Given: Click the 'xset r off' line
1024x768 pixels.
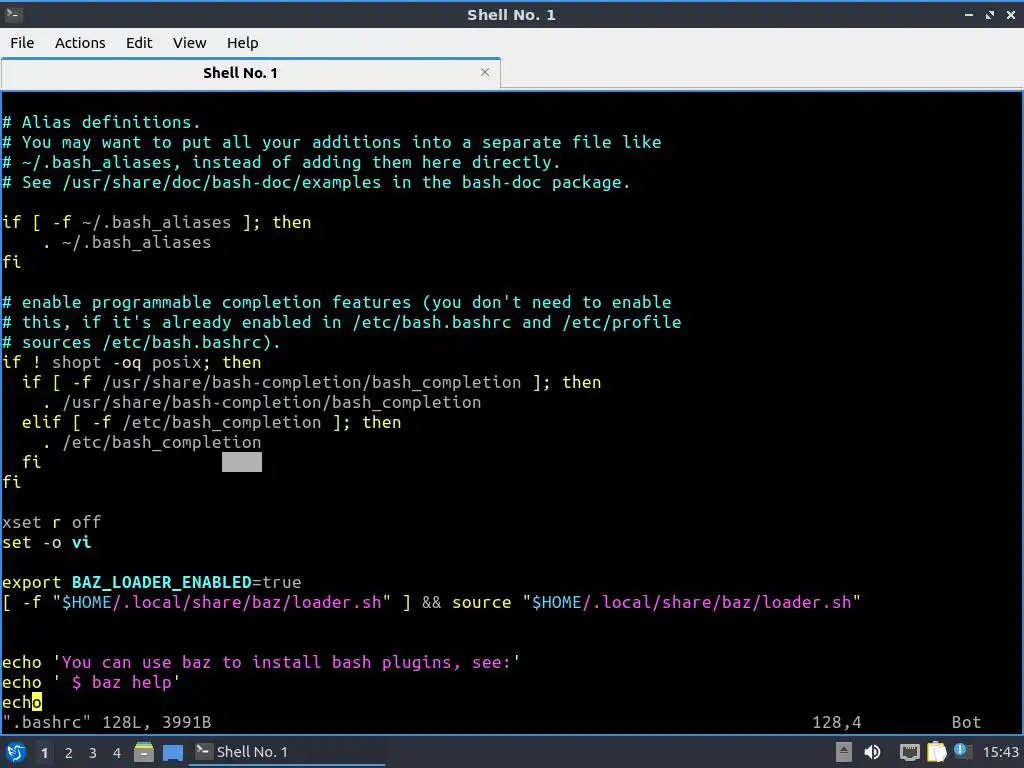Looking at the screenshot, I should coord(52,522).
